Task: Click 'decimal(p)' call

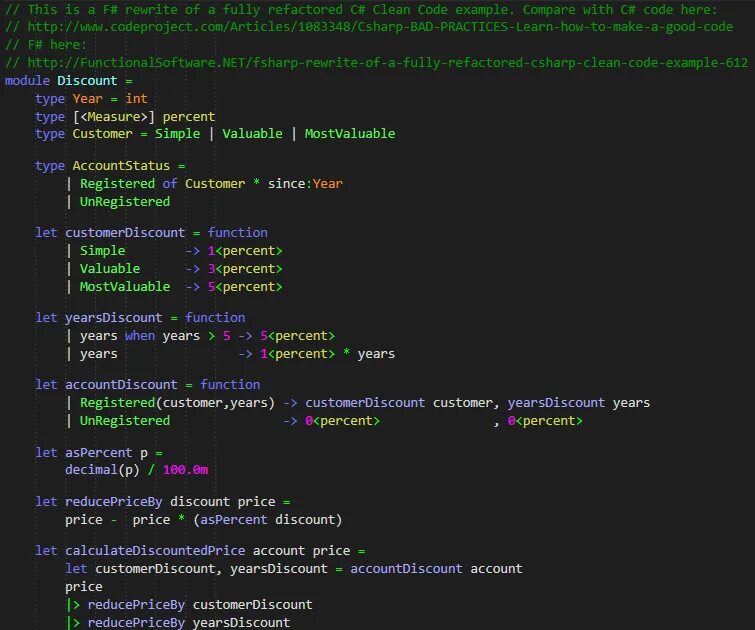Action: click(x=103, y=470)
